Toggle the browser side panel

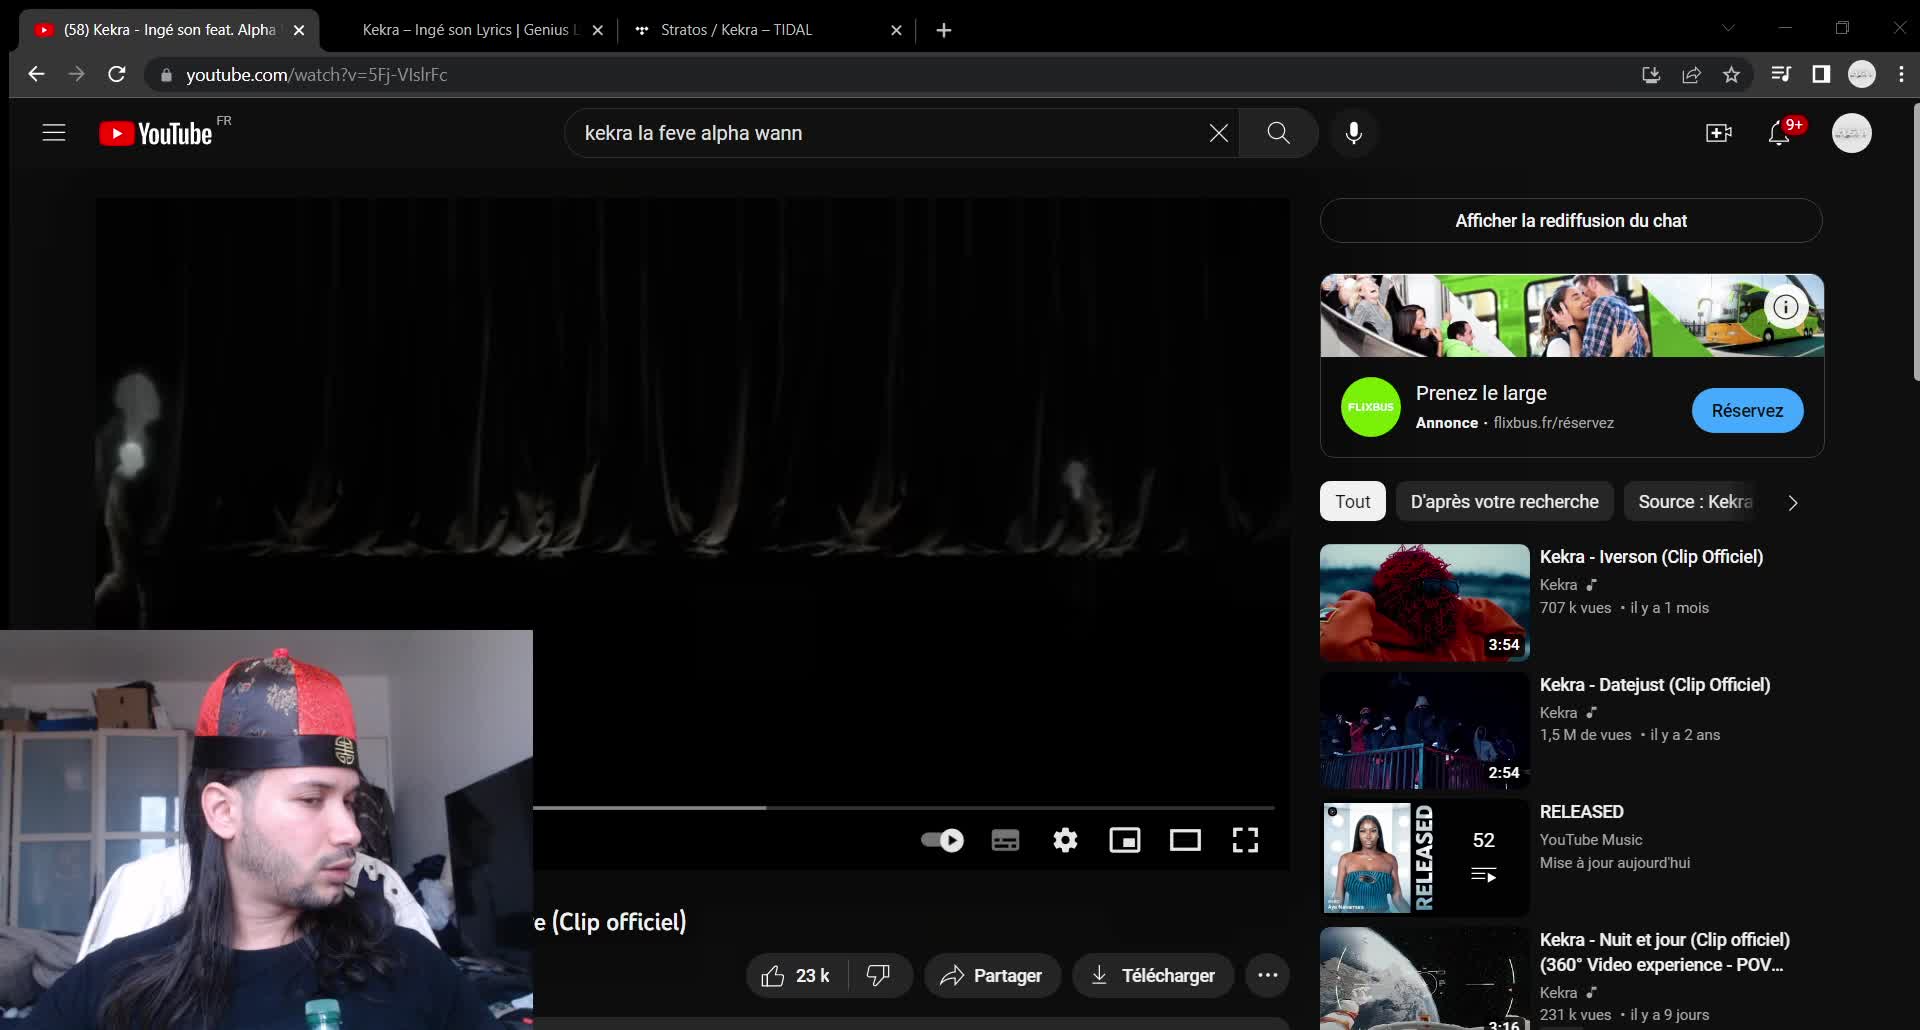pos(1821,74)
